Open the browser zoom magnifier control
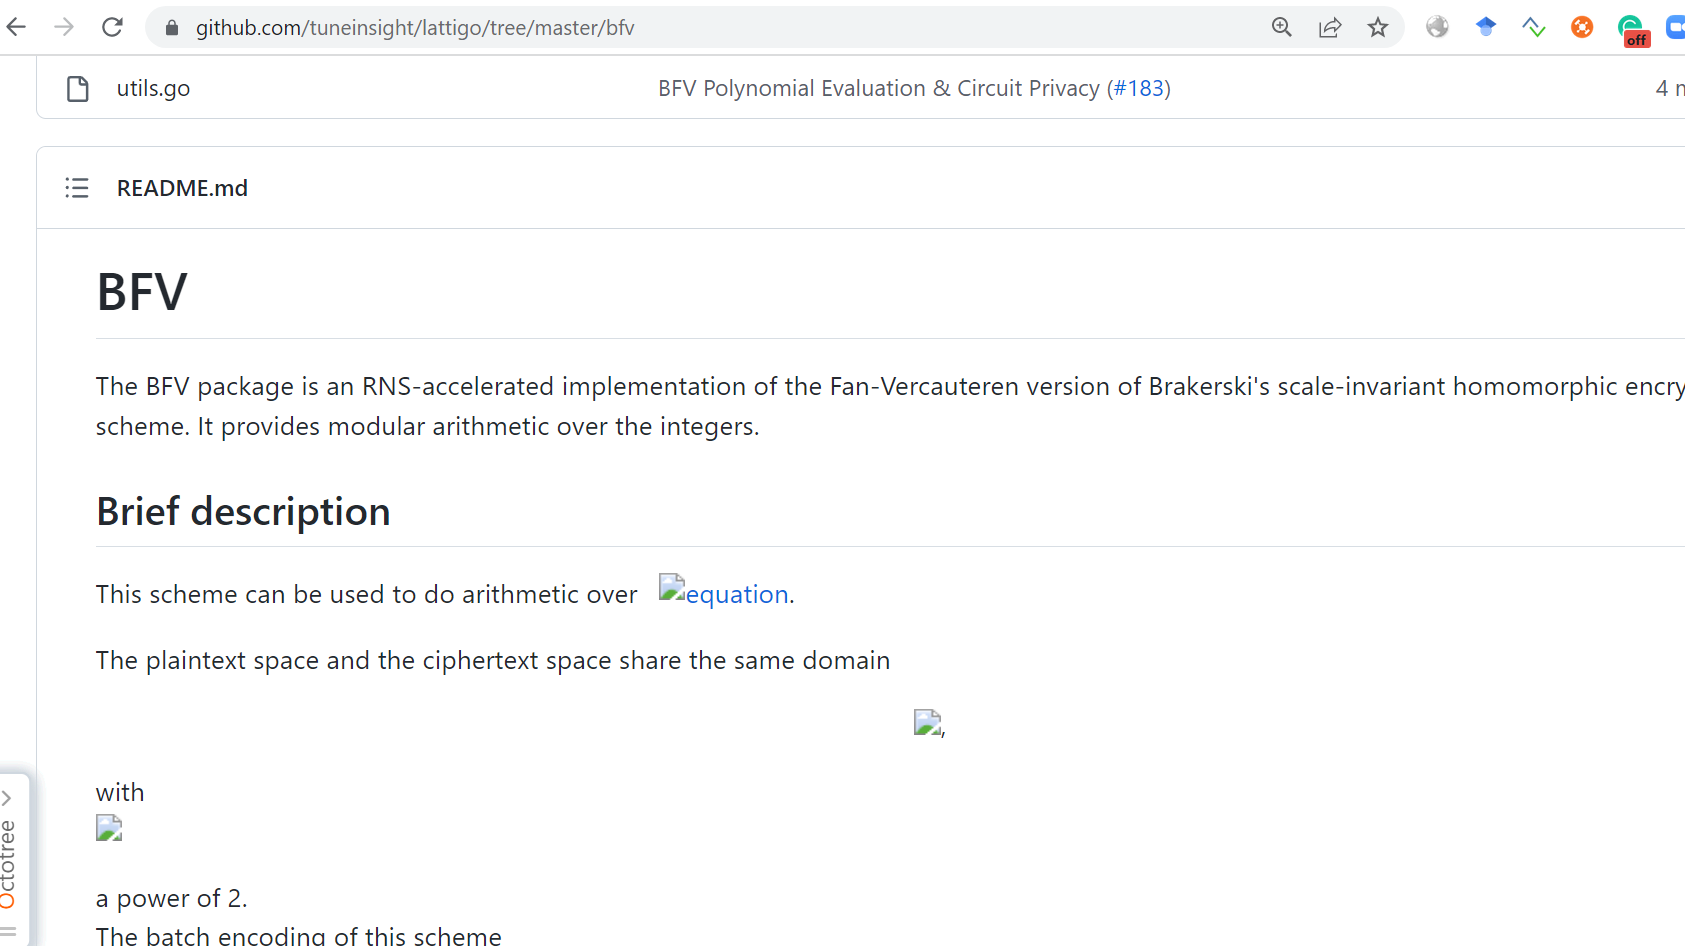This screenshot has height=946, width=1685. click(x=1282, y=27)
